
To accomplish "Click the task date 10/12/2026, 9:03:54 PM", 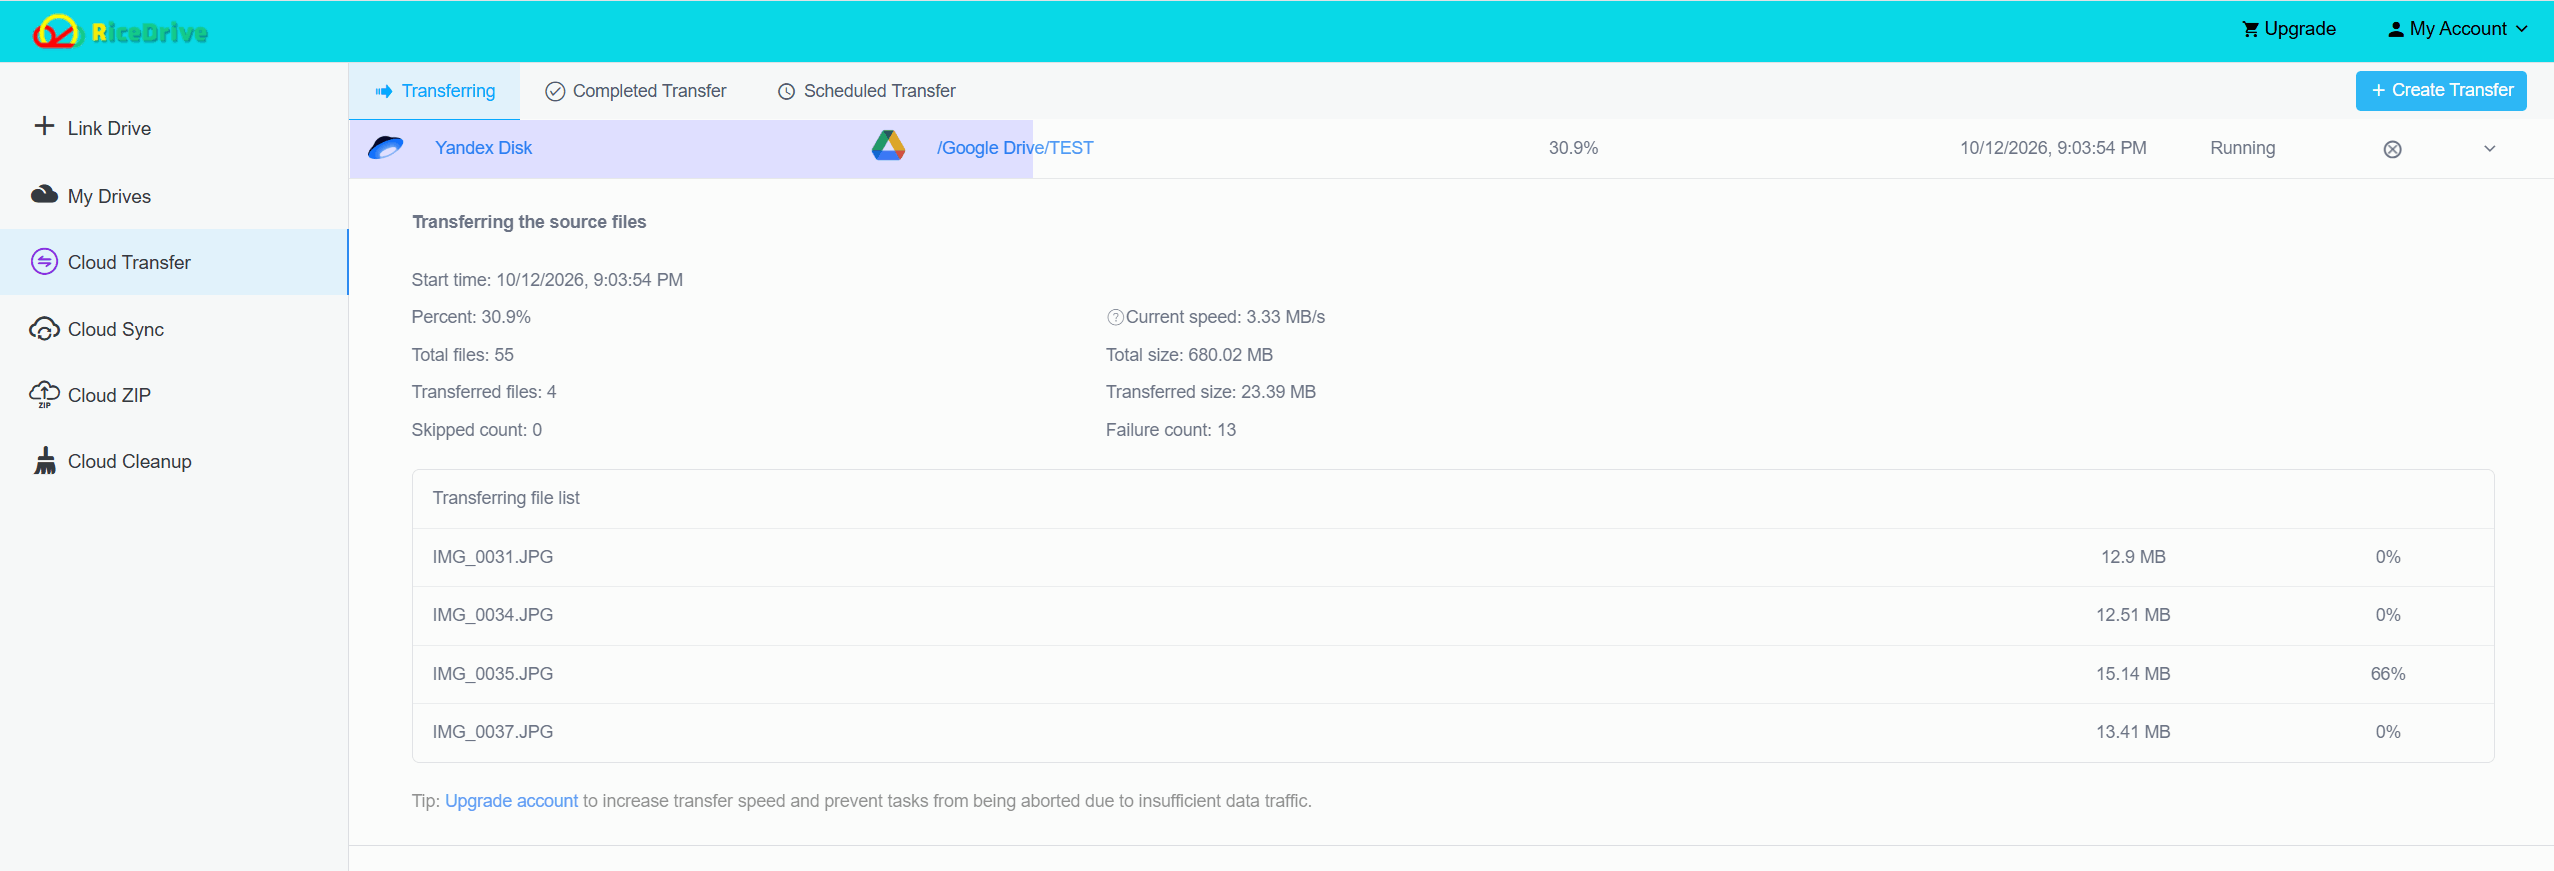I will pos(2053,148).
